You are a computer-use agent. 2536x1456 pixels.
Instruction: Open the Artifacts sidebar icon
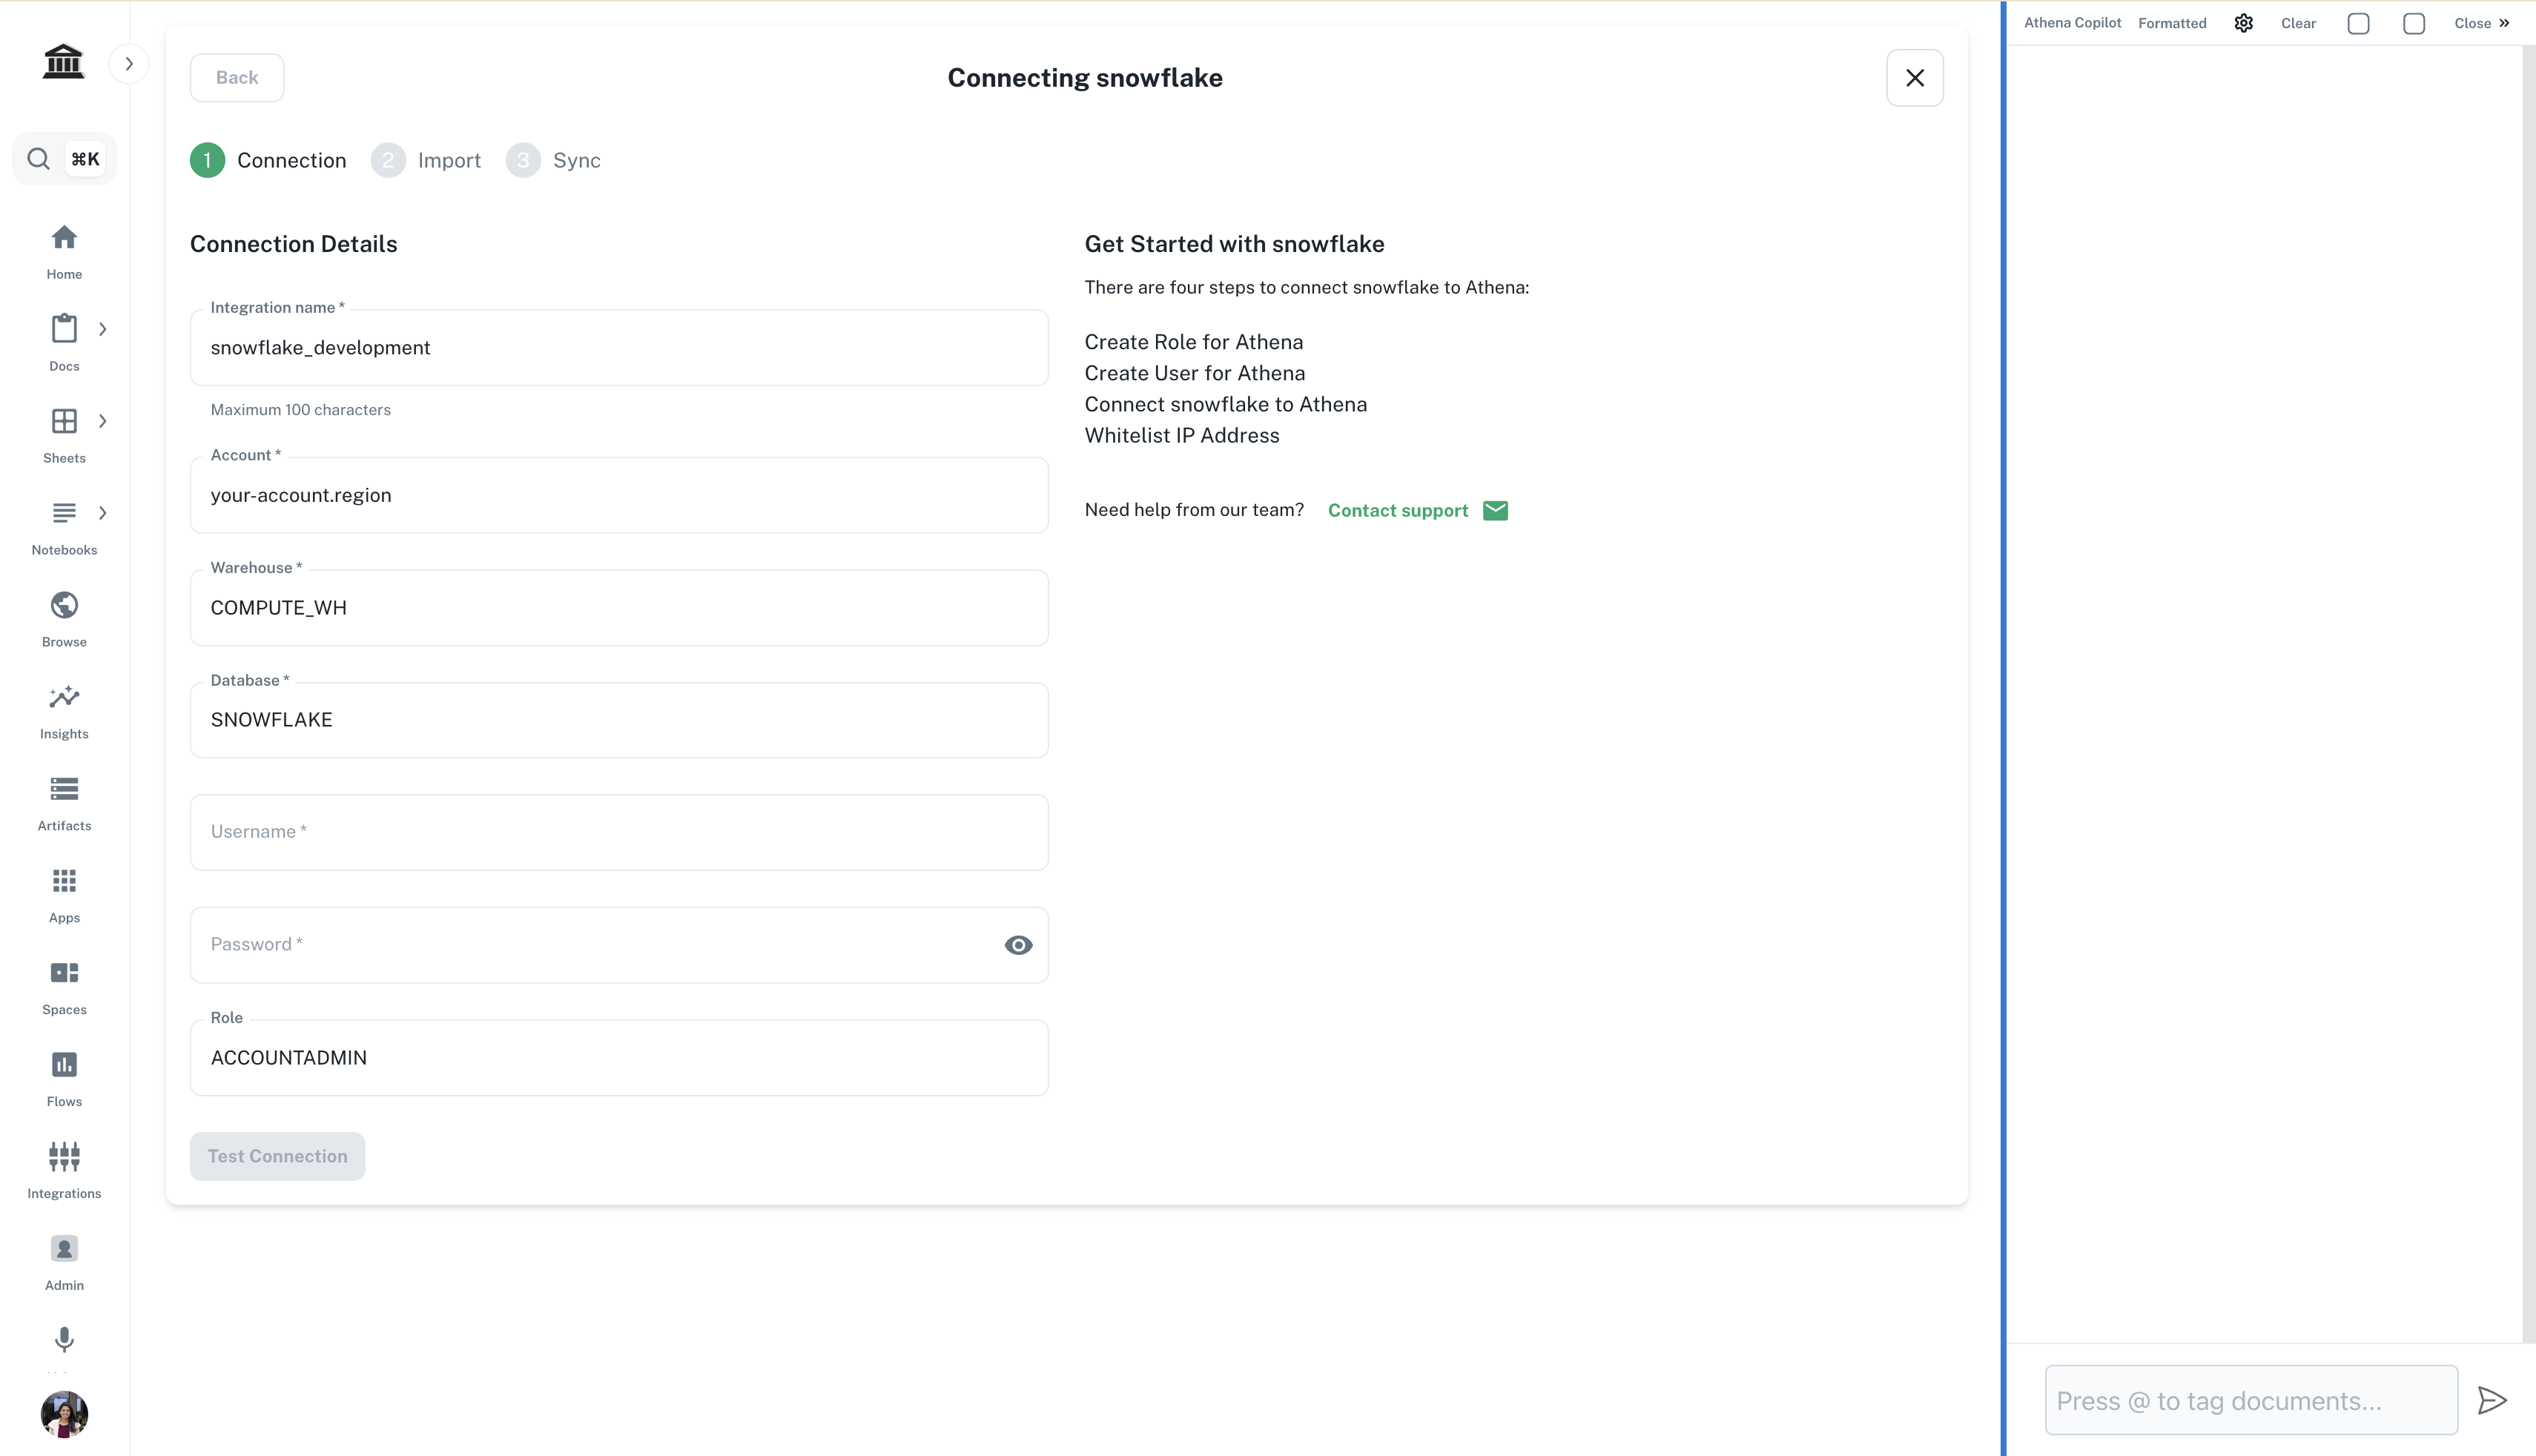(x=64, y=790)
